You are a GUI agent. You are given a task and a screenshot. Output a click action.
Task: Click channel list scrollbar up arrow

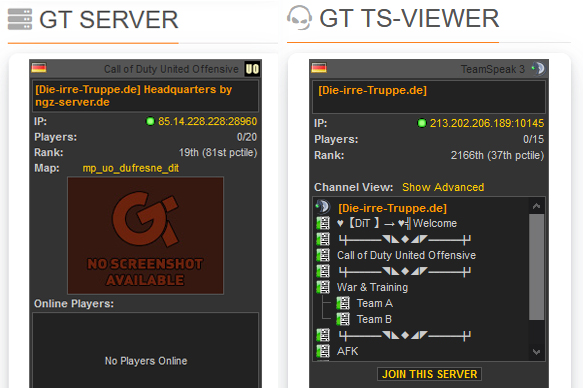(x=536, y=206)
